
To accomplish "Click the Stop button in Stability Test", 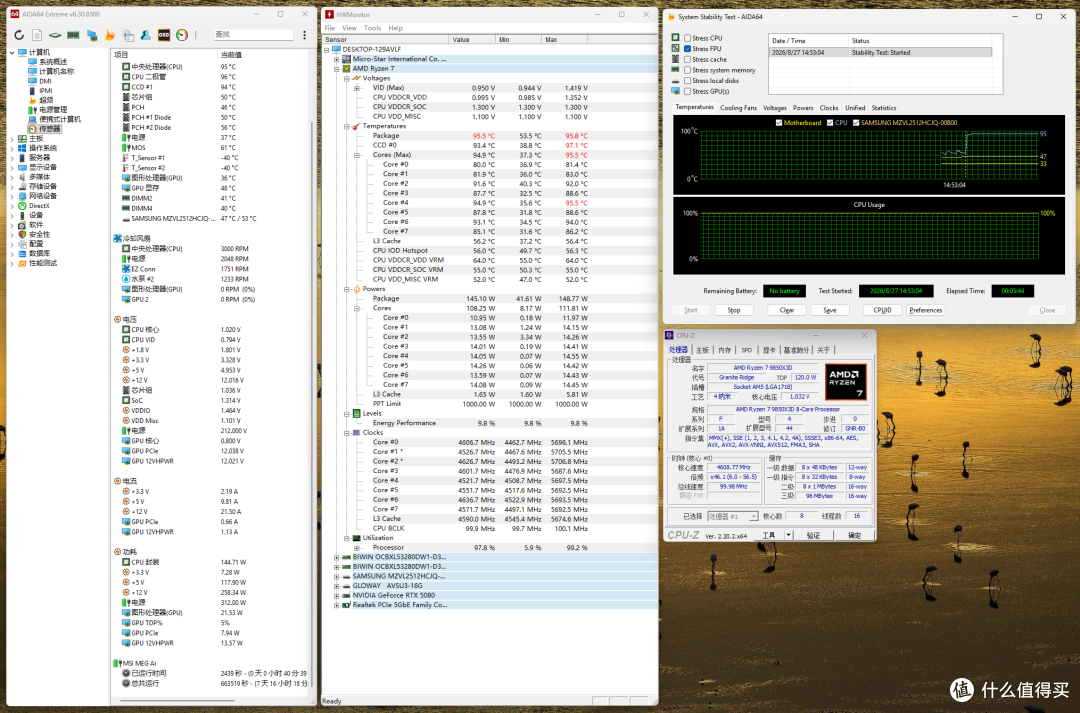I will click(x=734, y=311).
